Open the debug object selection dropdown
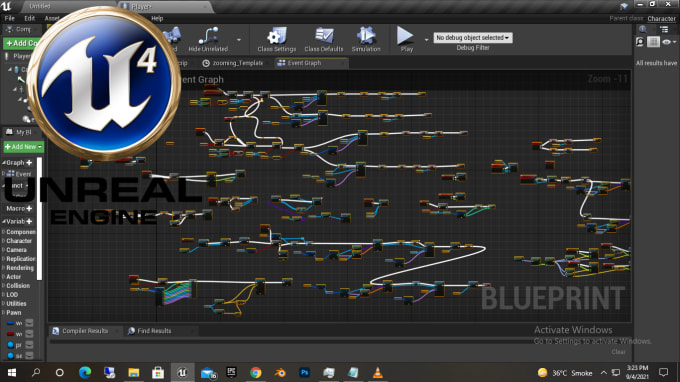 point(473,38)
